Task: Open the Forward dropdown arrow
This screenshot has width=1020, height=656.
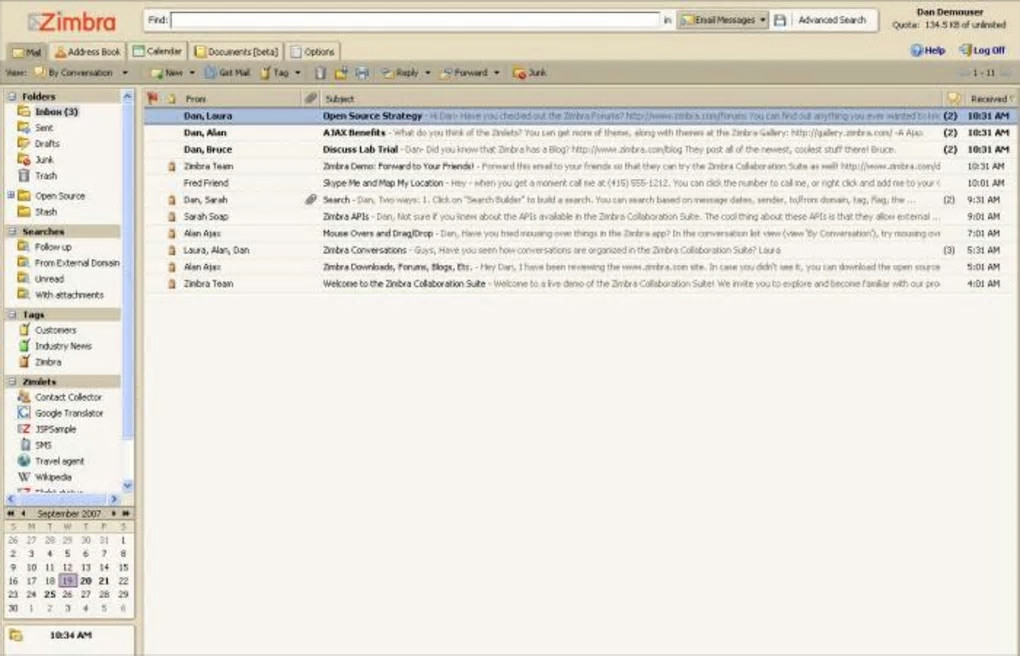Action: coord(496,73)
